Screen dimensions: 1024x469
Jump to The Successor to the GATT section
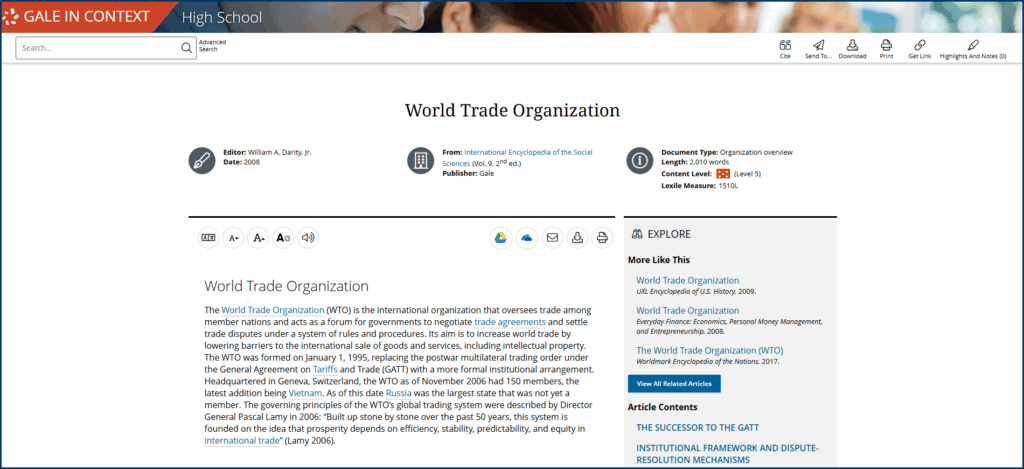coord(697,428)
